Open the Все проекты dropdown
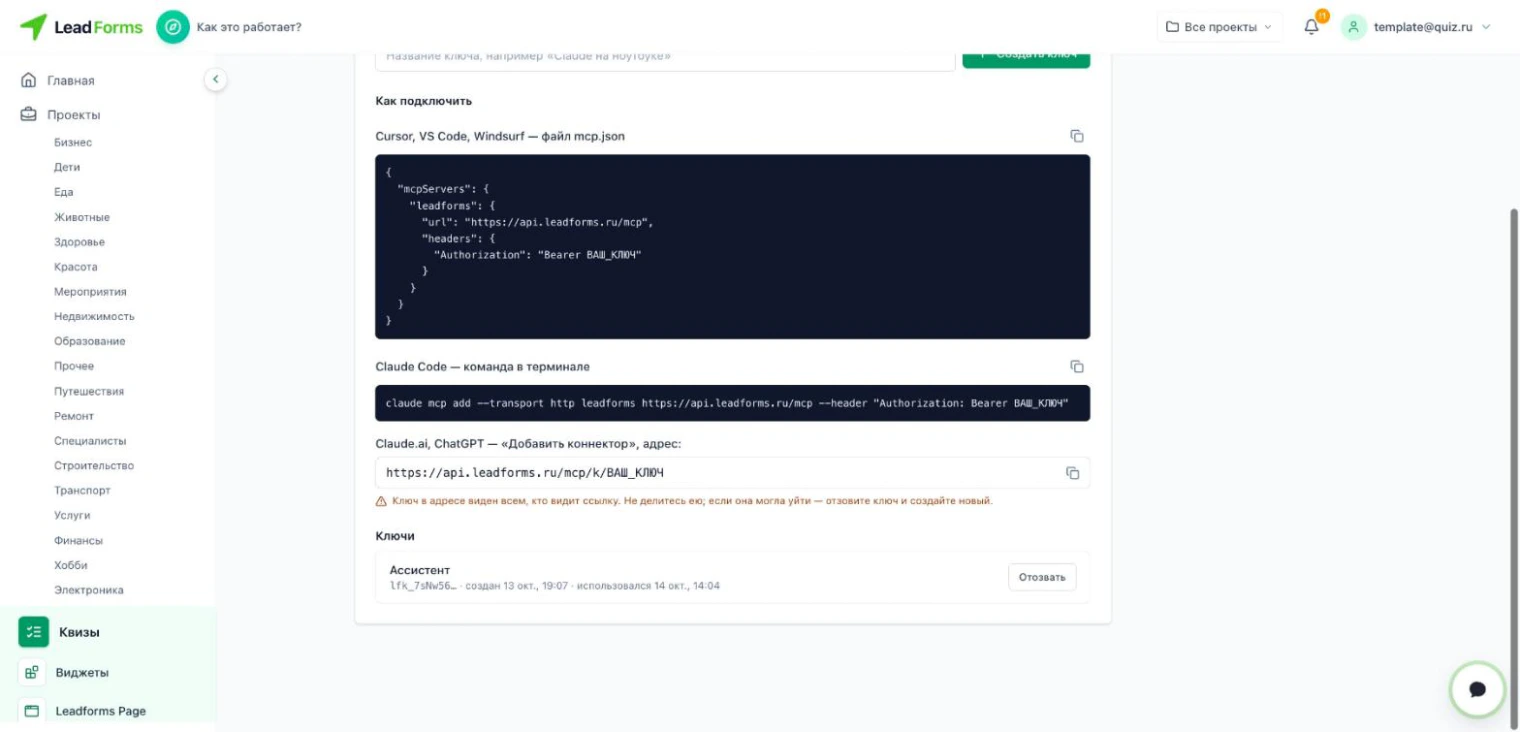 [1220, 27]
